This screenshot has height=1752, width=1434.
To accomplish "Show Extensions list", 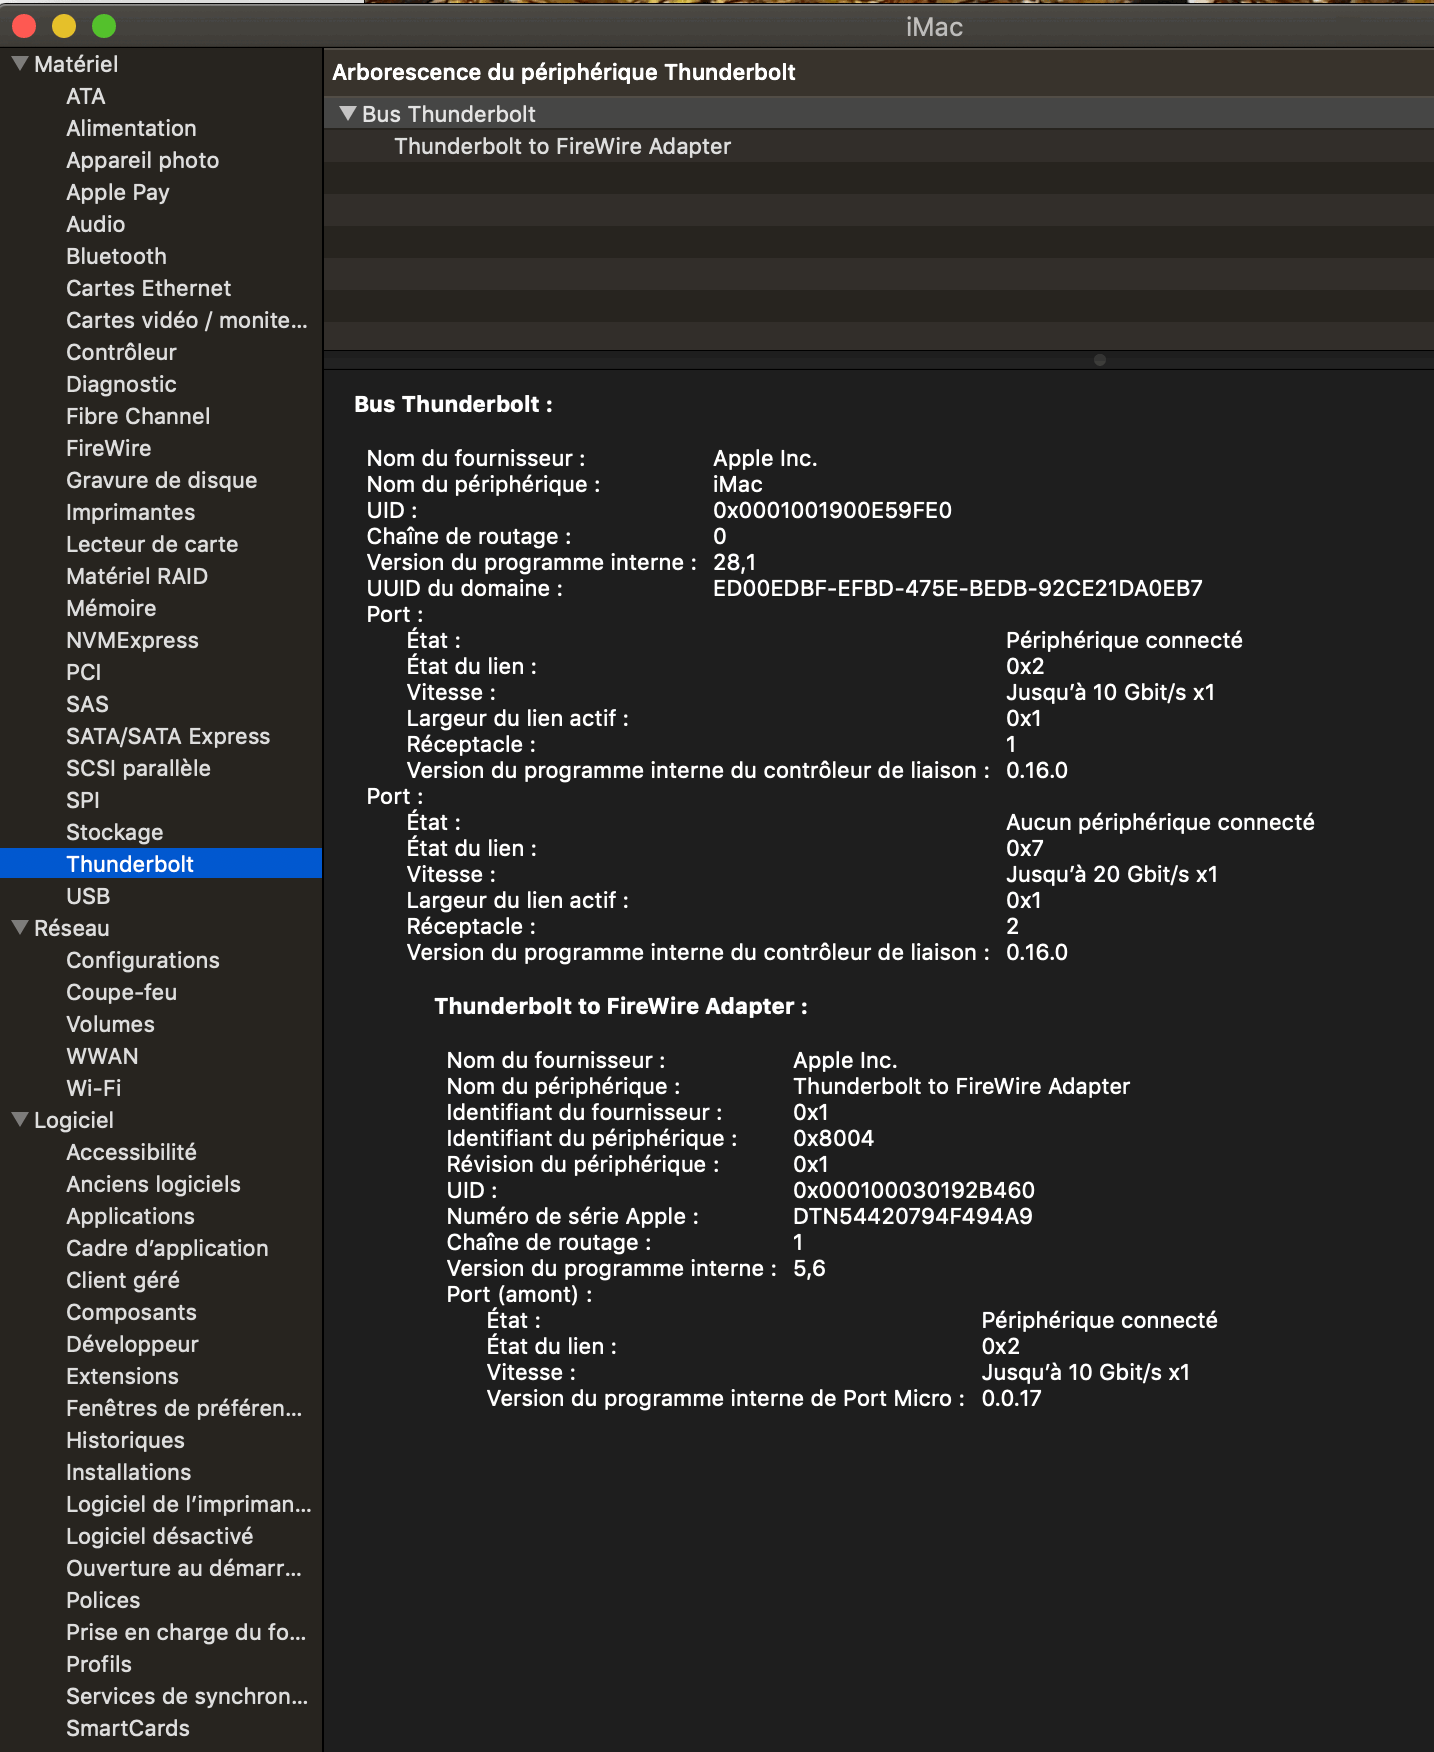I will tap(122, 1376).
